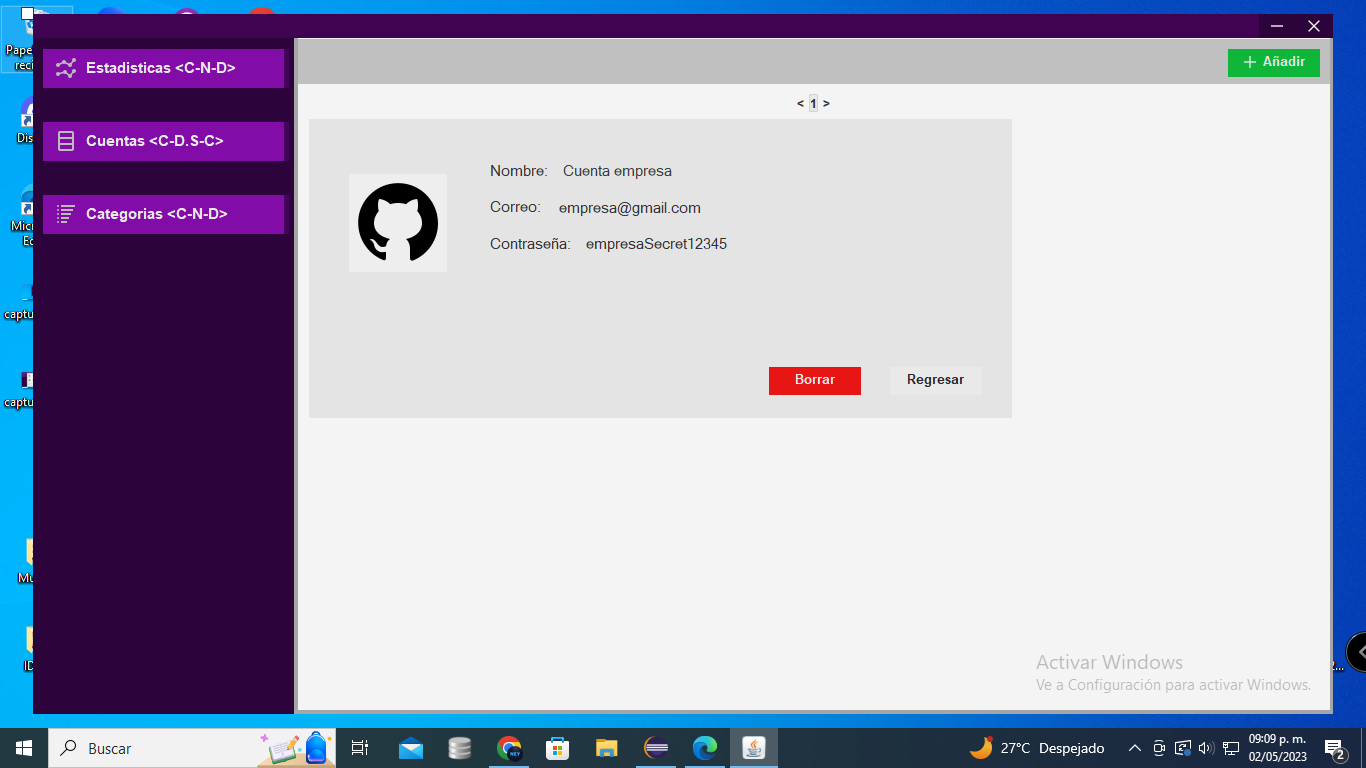
Task: Click the Nombre: label
Action: point(519,171)
